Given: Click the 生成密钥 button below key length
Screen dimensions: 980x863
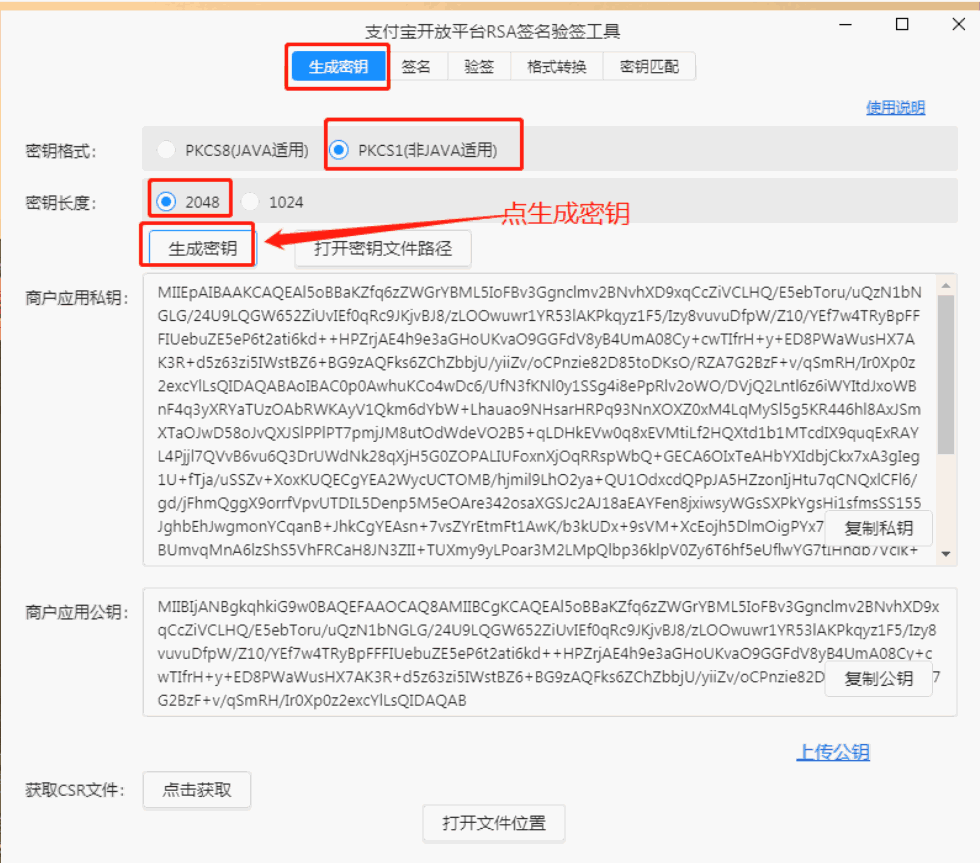Looking at the screenshot, I should tap(202, 248).
